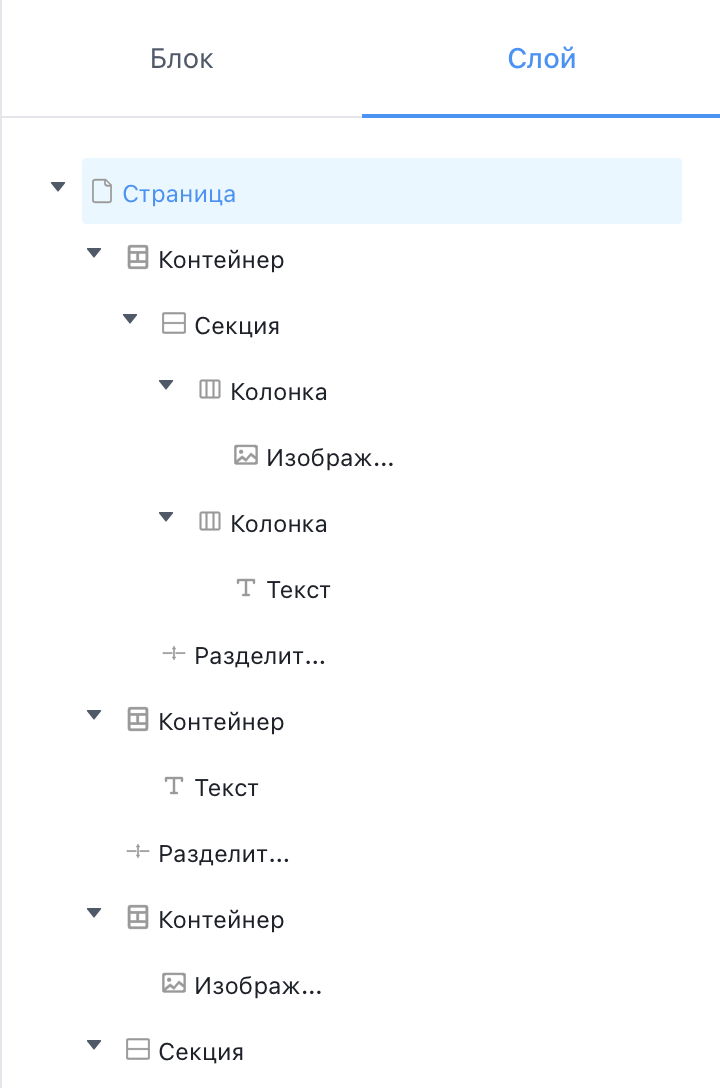Click the page icon beside Страница
The image size is (720, 1088).
tap(101, 191)
